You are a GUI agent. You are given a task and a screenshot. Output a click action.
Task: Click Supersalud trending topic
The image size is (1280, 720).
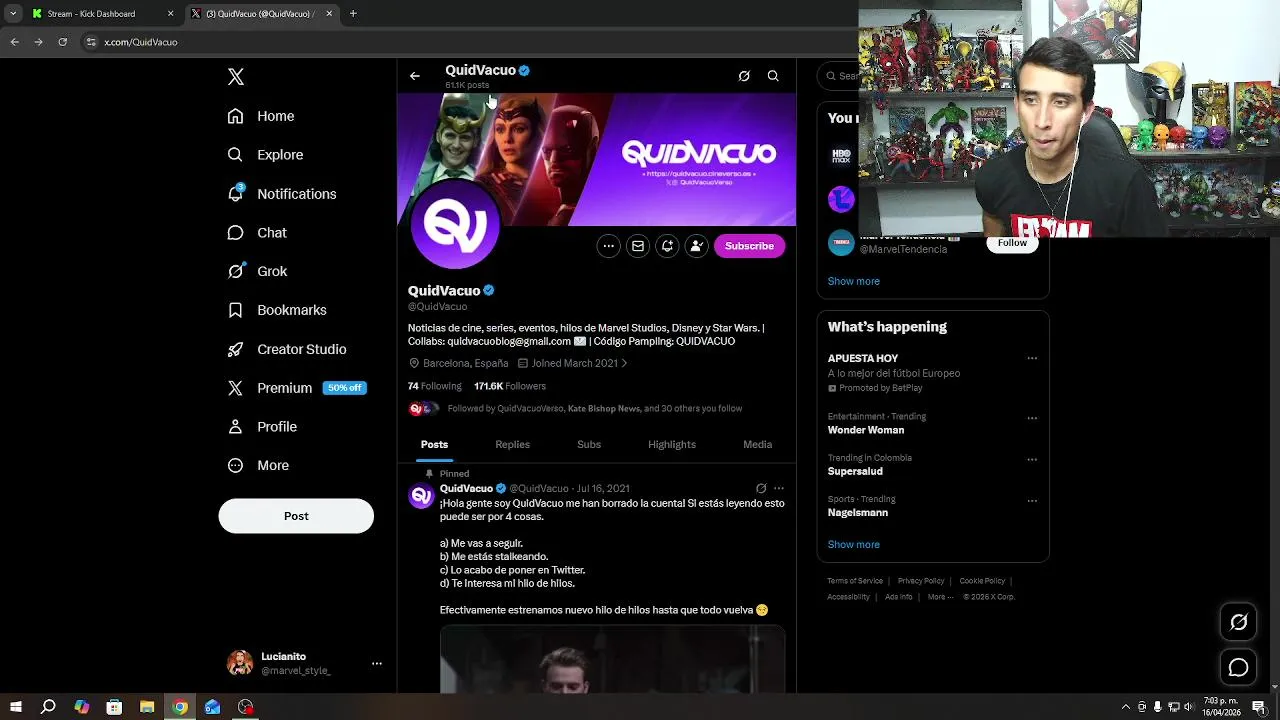[x=855, y=471]
